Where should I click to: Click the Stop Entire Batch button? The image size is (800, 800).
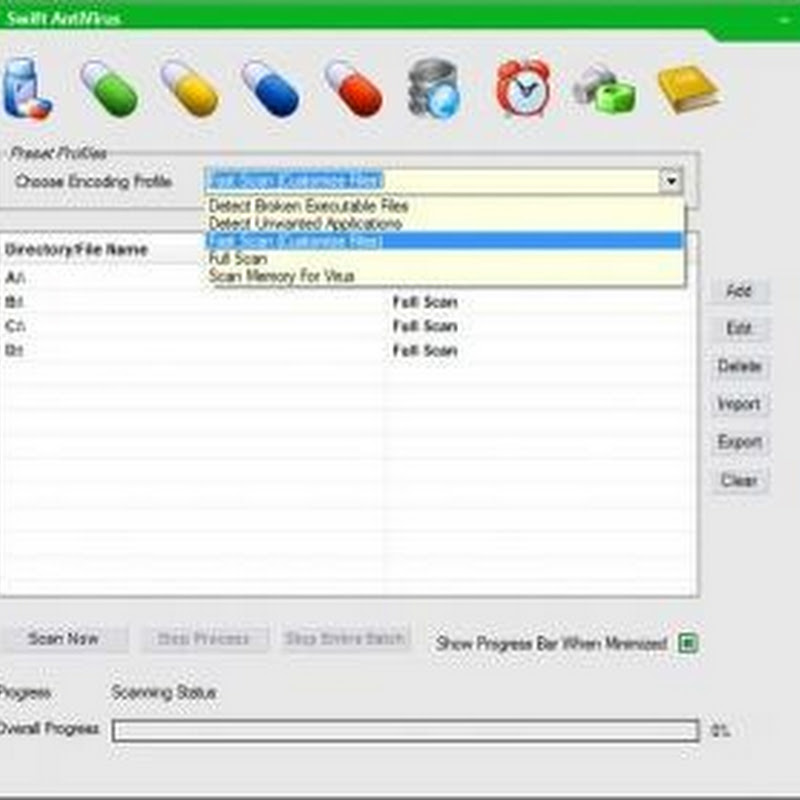pos(345,638)
